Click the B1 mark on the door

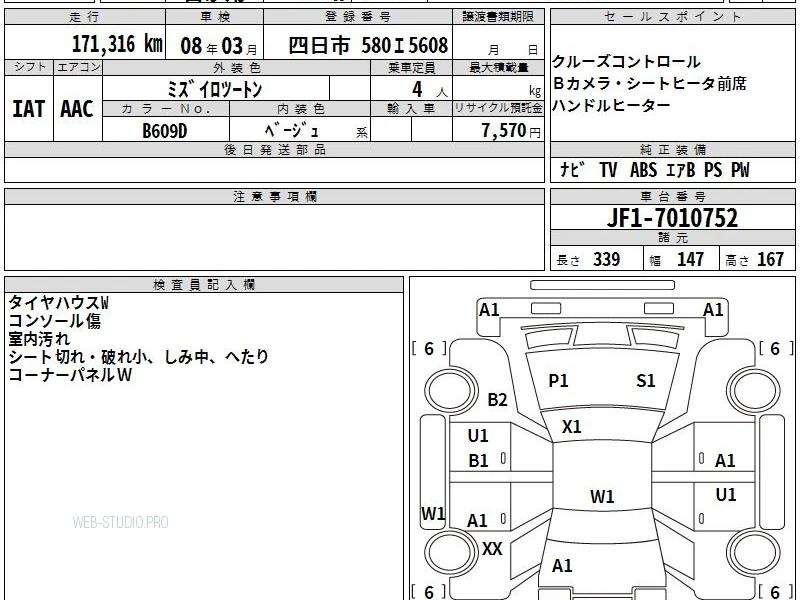pos(479,461)
